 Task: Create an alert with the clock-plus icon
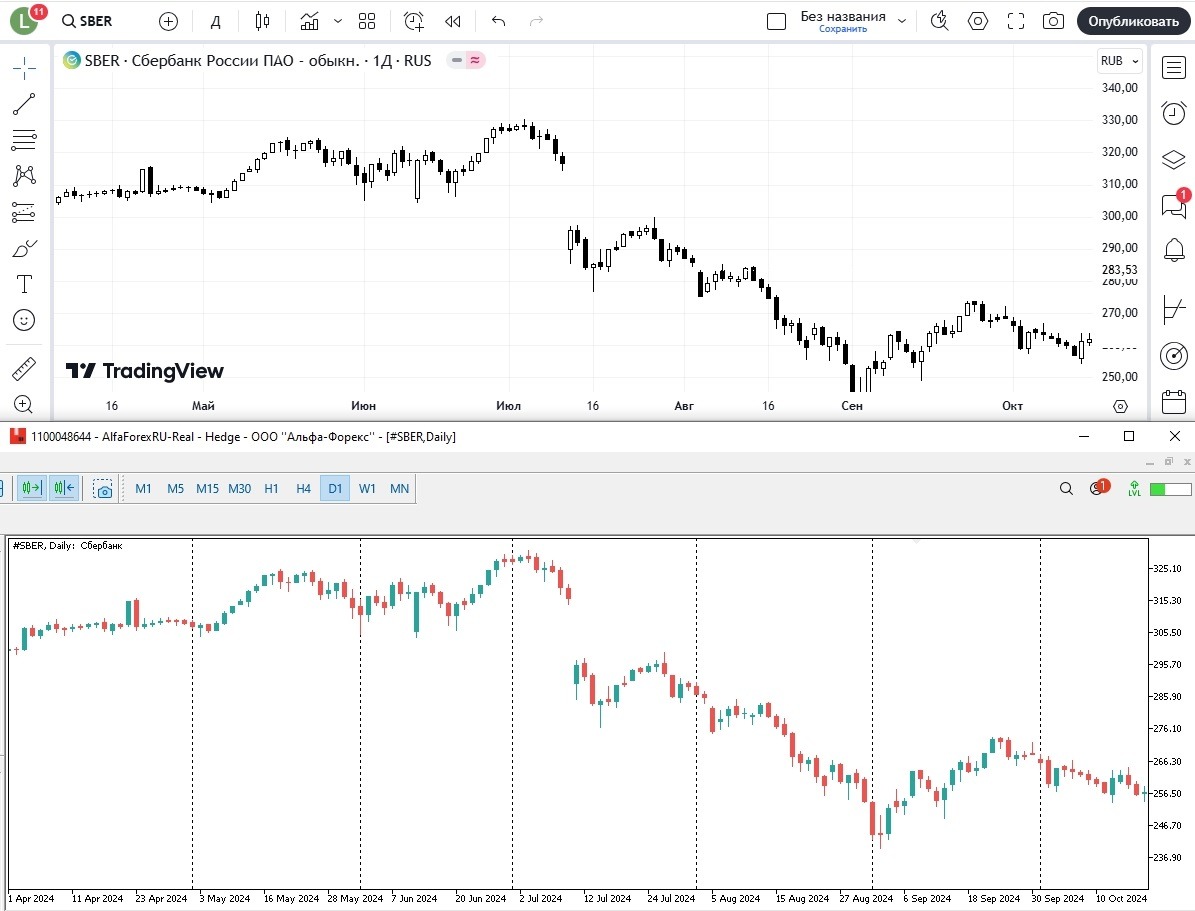(414, 21)
